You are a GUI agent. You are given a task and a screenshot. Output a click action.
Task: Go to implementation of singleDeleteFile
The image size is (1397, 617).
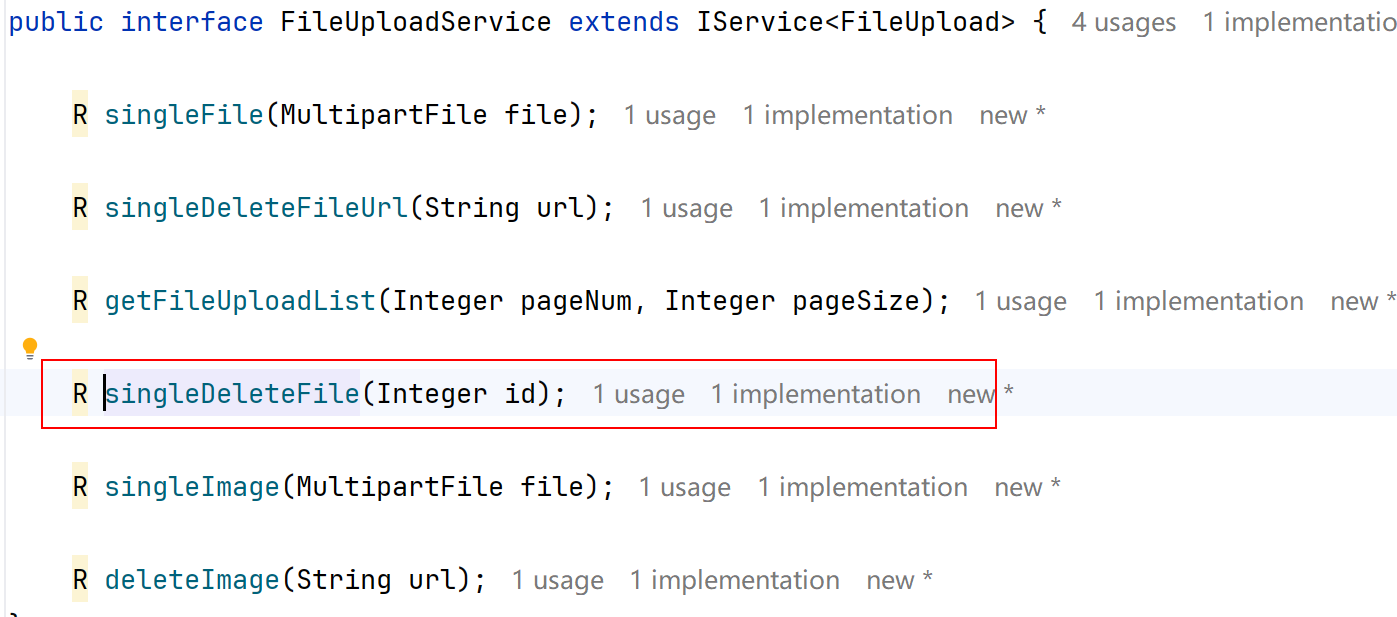[x=815, y=395]
